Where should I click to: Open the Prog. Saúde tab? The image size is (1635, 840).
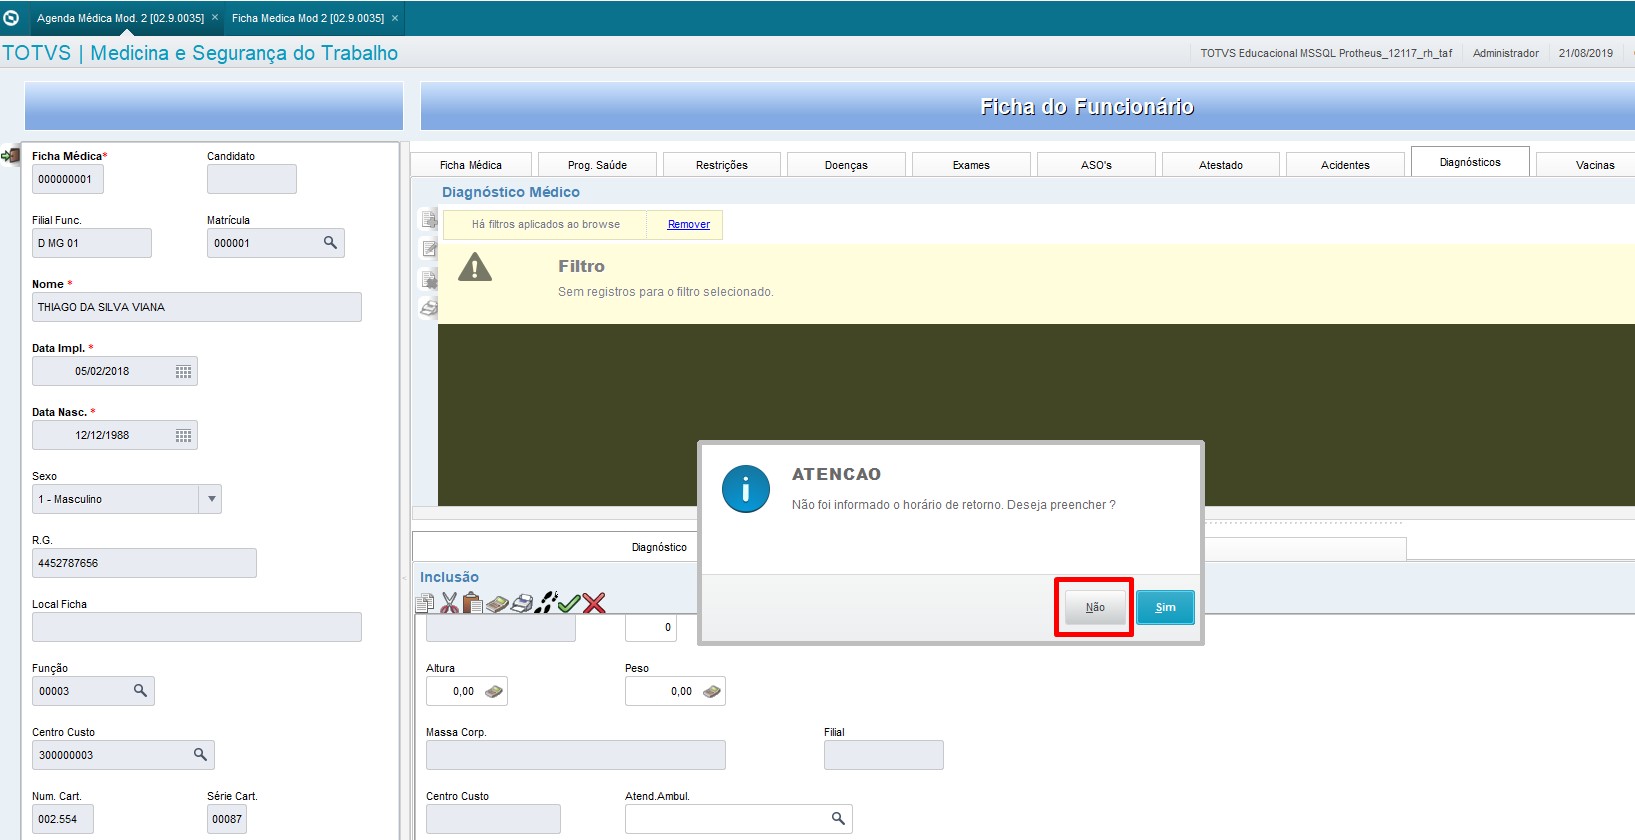click(x=597, y=165)
